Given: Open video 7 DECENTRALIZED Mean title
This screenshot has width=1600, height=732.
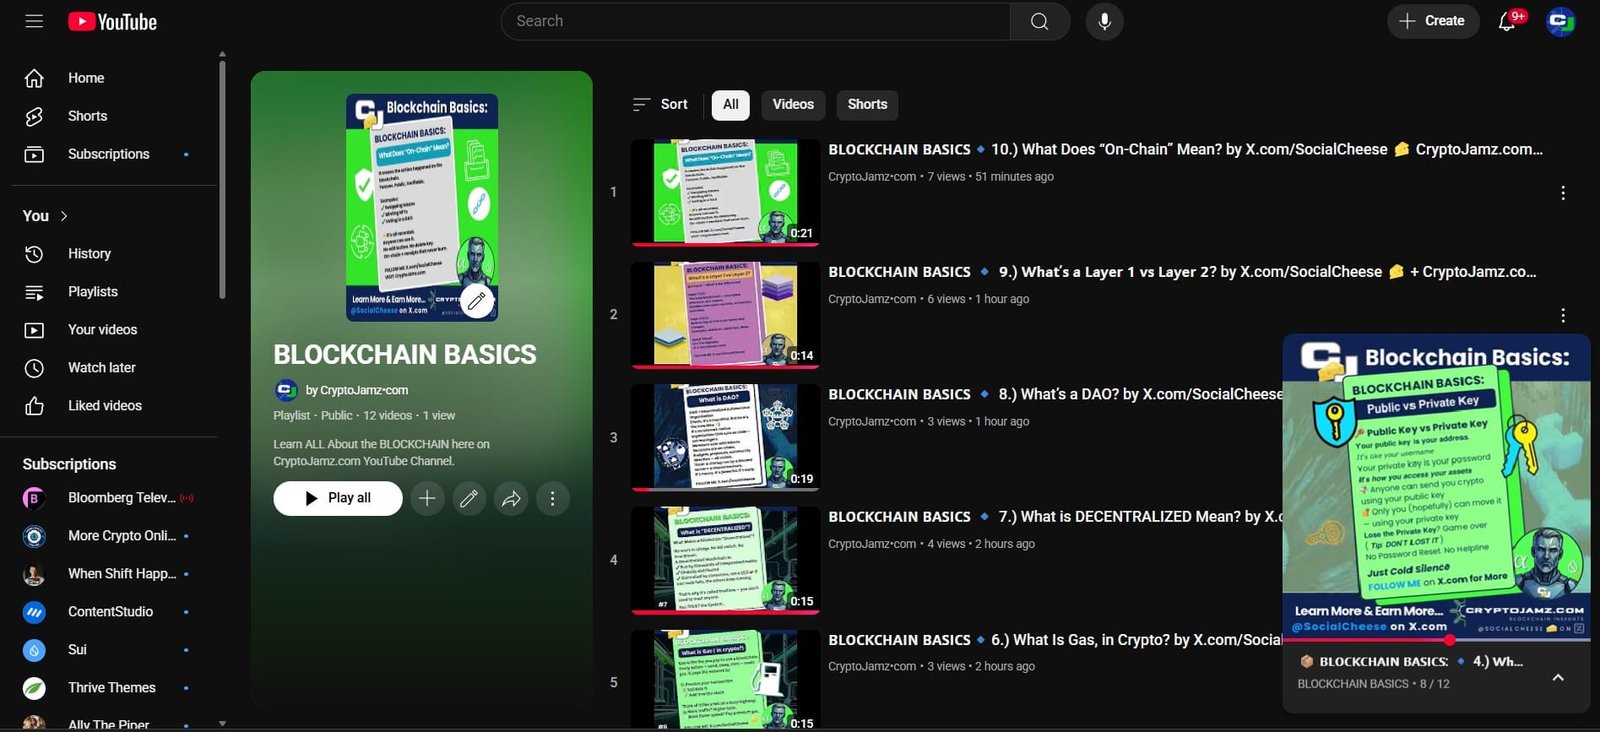Looking at the screenshot, I should [x=1055, y=517].
